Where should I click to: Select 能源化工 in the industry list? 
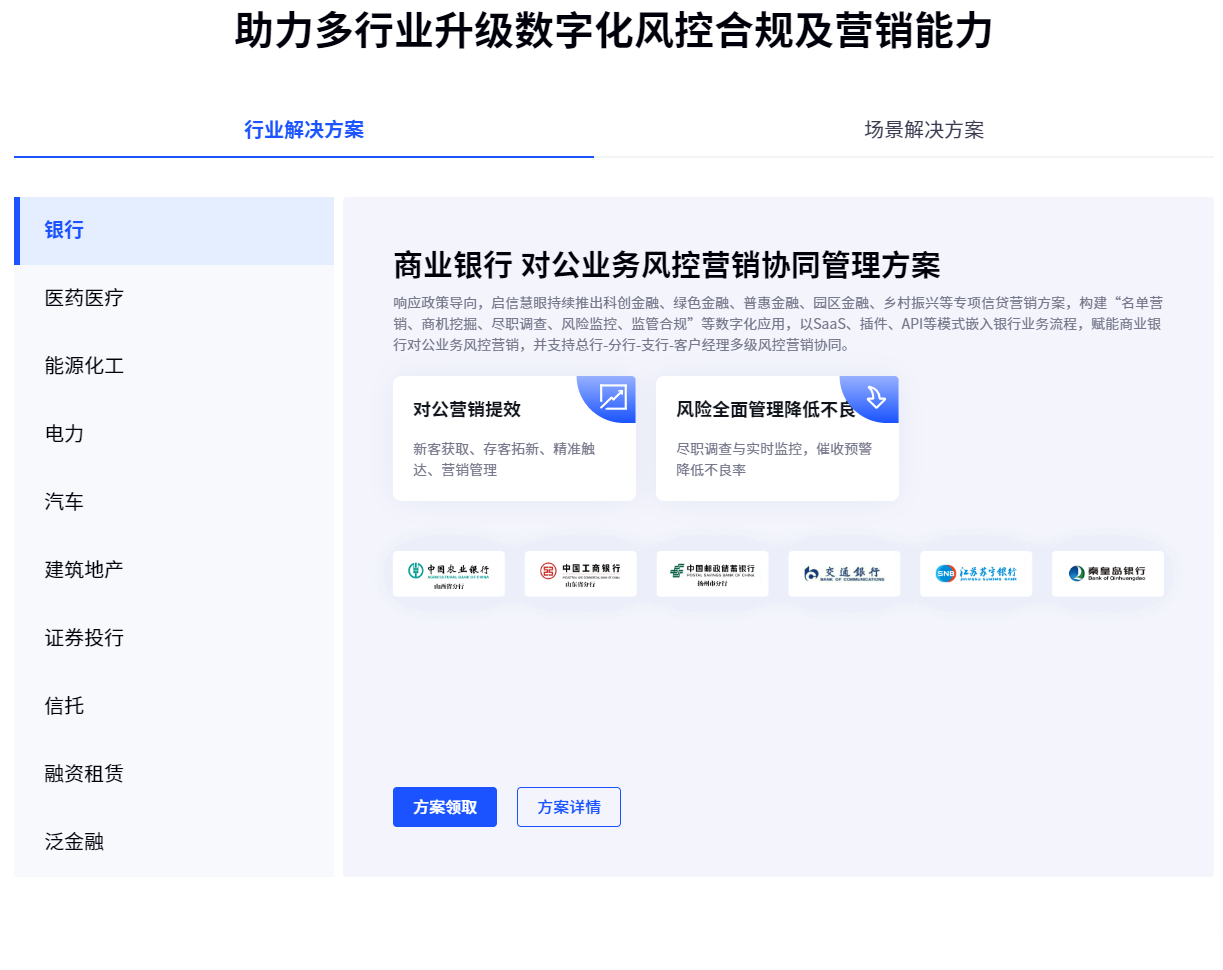(174, 367)
